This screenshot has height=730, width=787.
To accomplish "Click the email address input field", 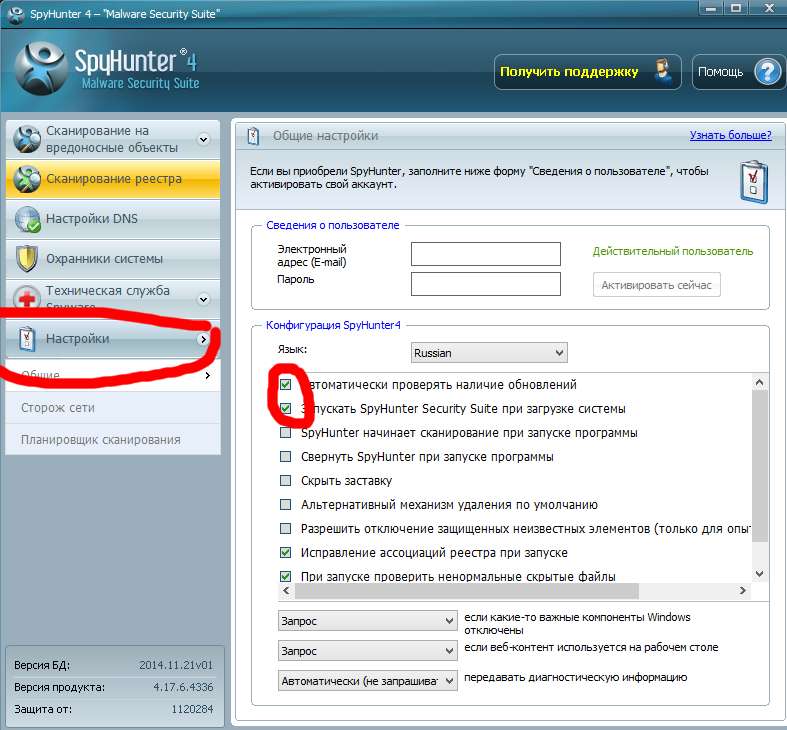I will coord(485,254).
